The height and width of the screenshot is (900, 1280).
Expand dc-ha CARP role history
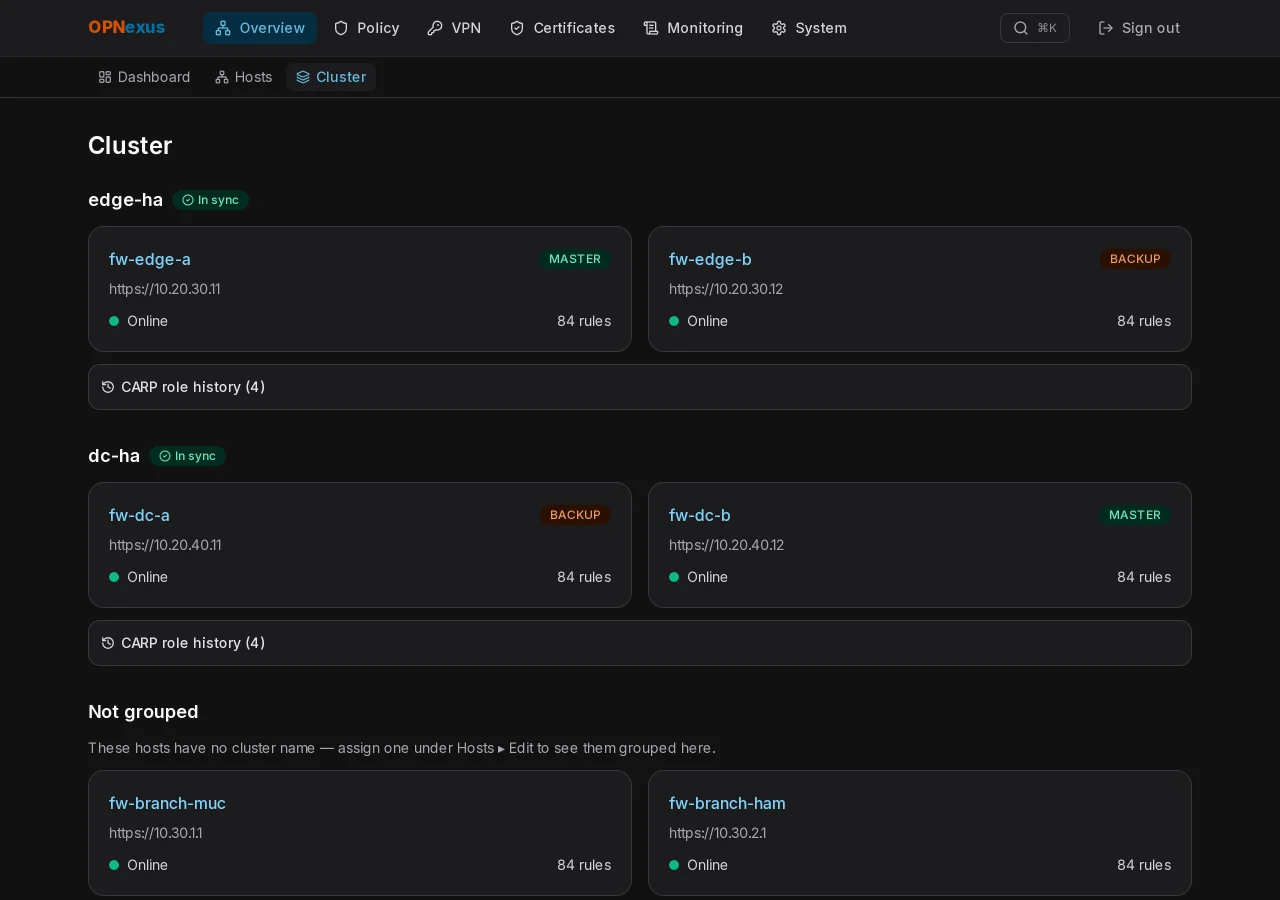(x=640, y=643)
